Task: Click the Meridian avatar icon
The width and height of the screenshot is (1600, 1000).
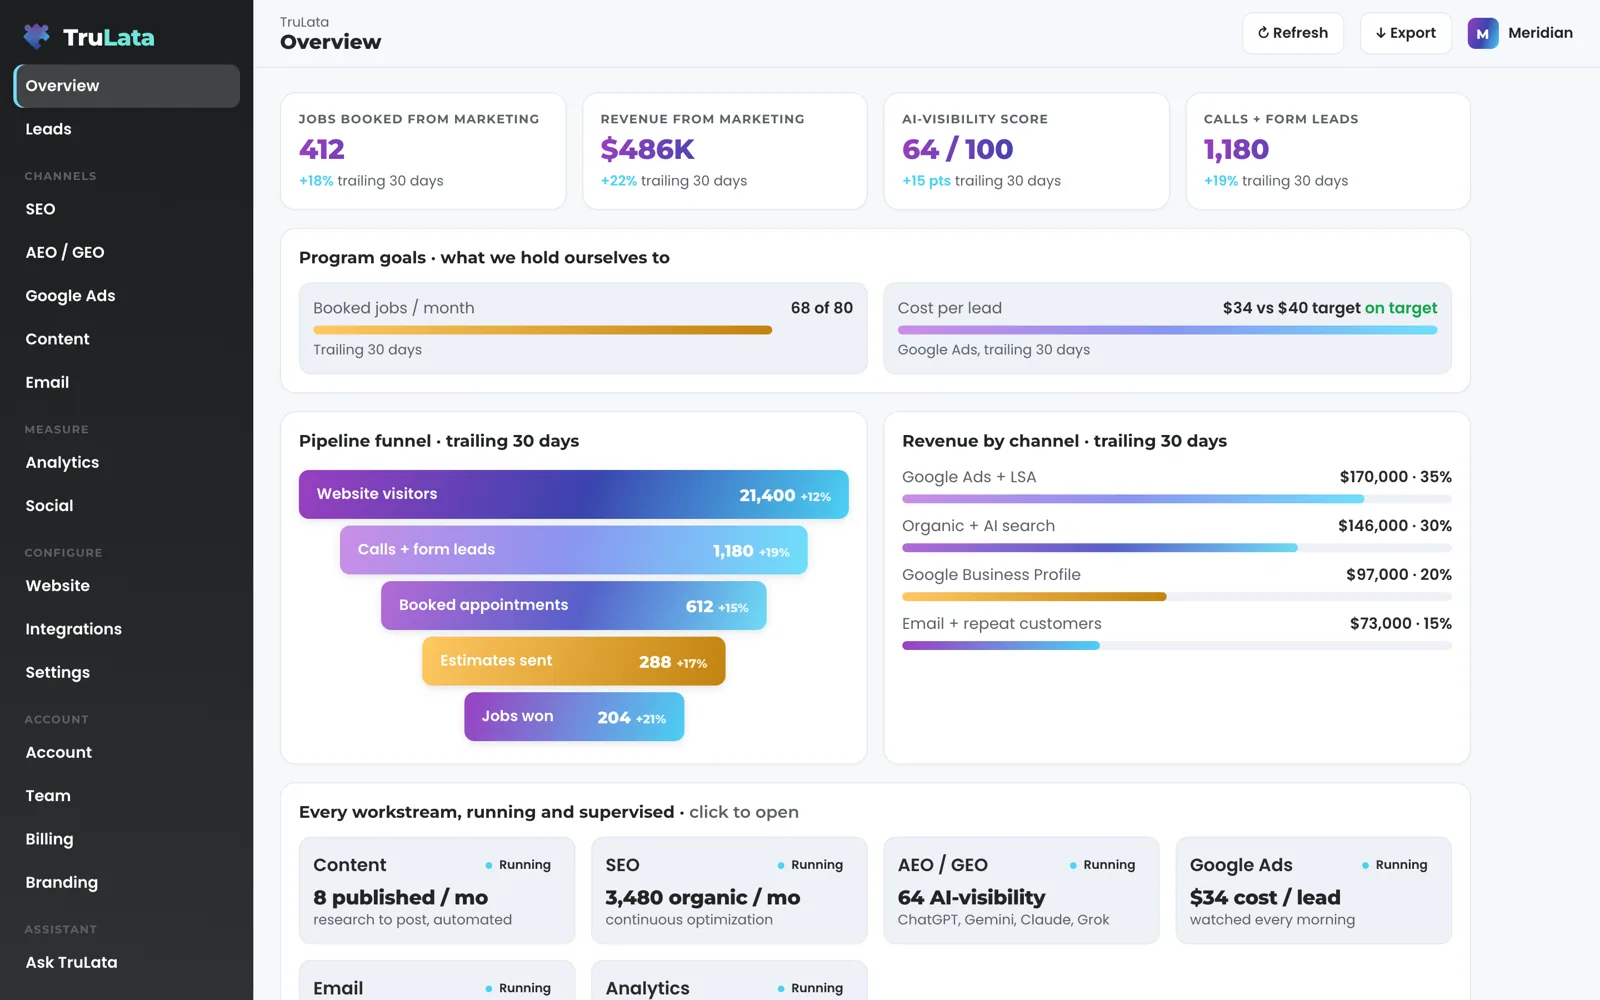Action: coord(1483,33)
